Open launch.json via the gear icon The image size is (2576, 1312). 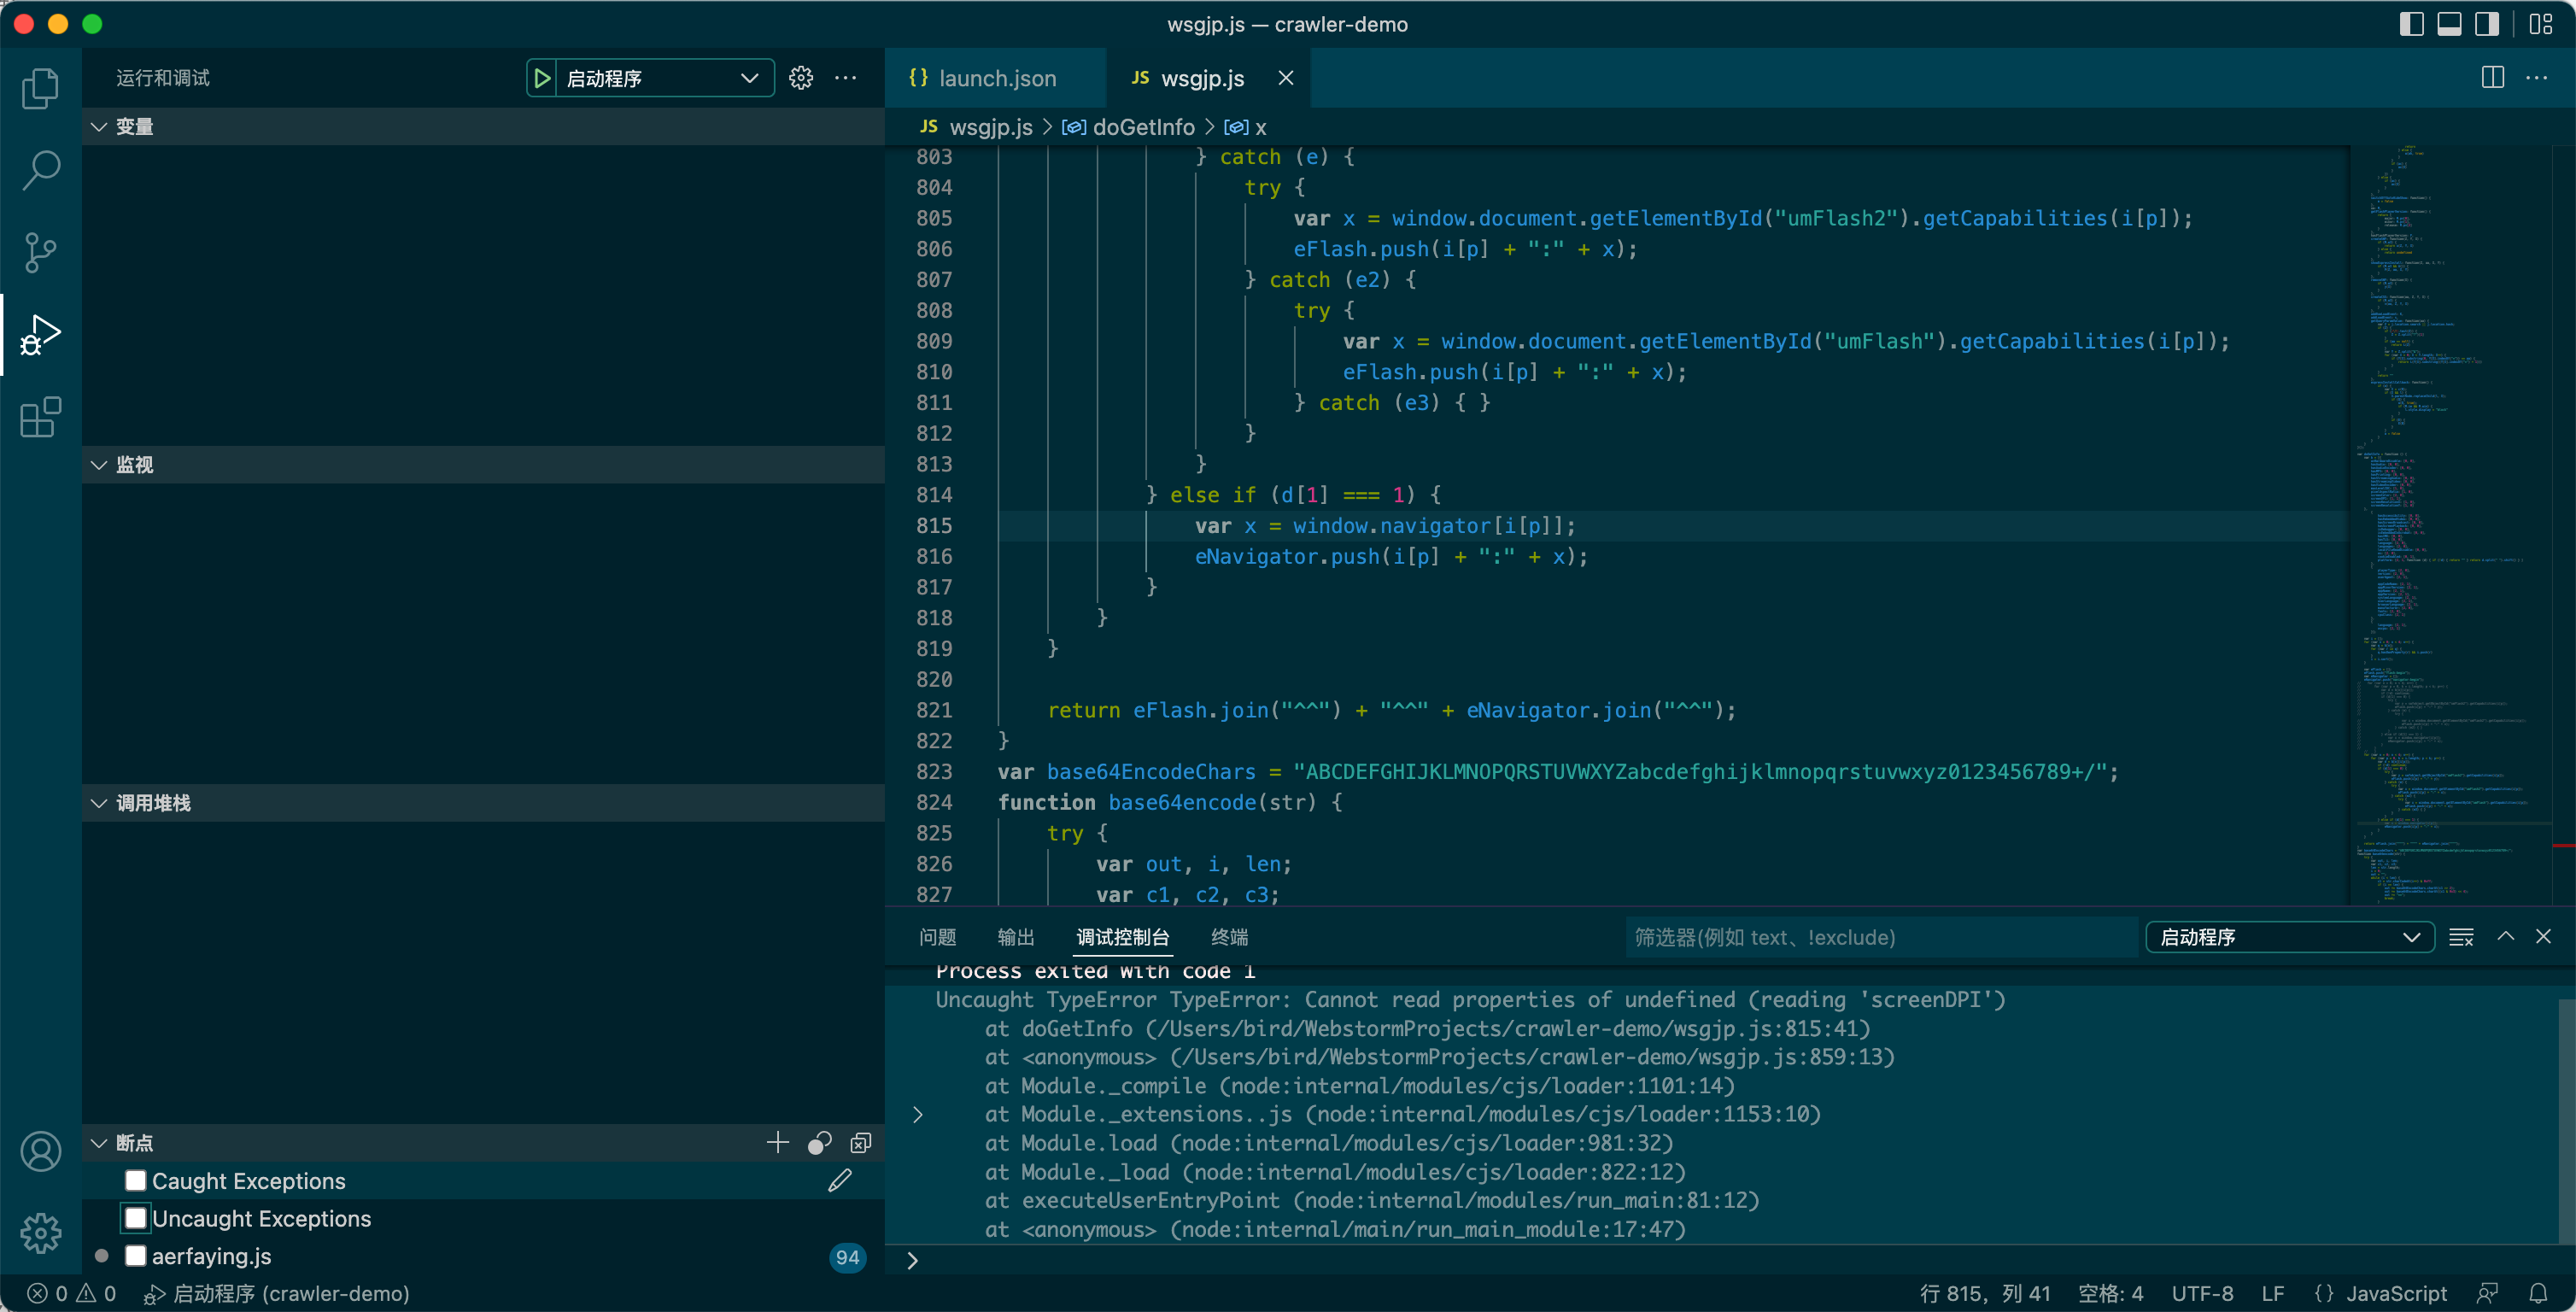(x=801, y=78)
